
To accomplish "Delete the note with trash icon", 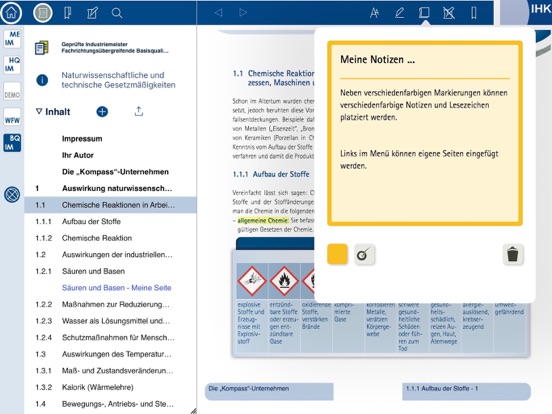I will 513,254.
